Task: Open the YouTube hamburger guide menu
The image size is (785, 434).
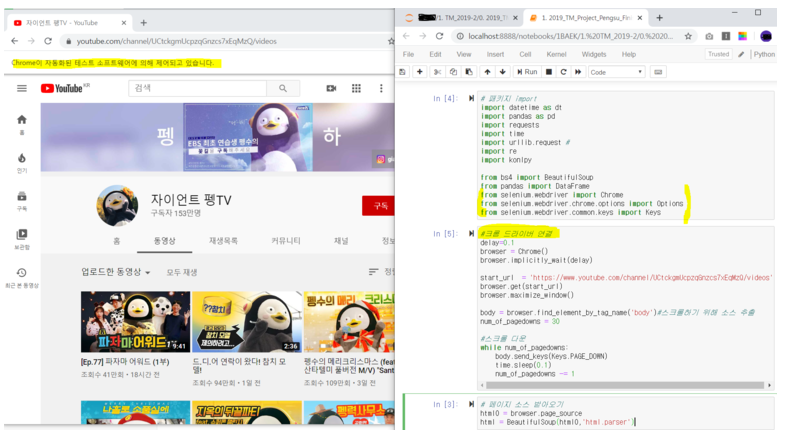Action: (x=22, y=88)
